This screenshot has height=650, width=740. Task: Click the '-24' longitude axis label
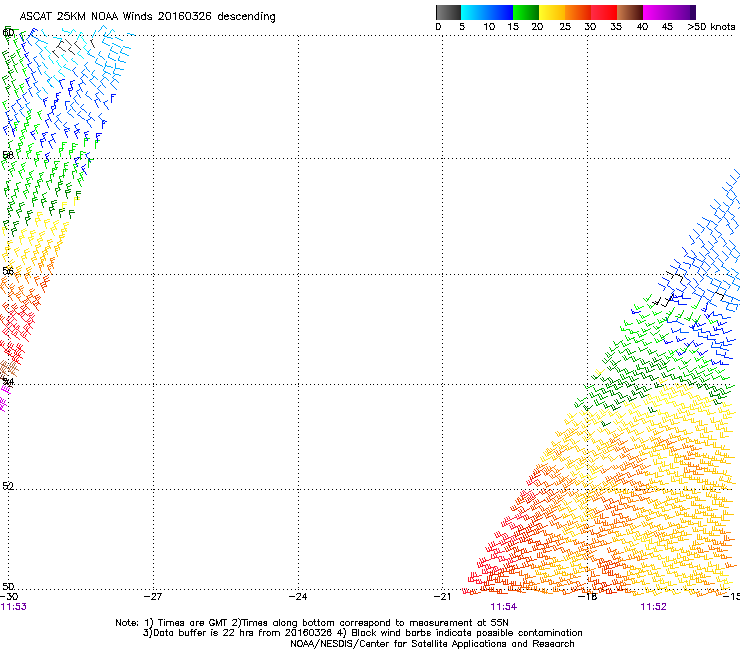tap(298, 597)
